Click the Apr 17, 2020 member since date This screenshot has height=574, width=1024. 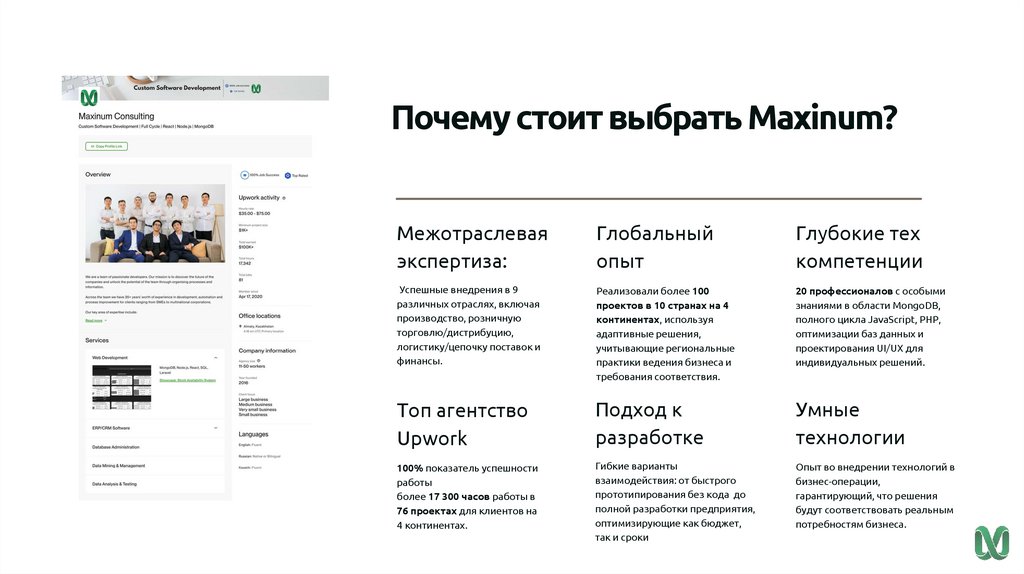[x=250, y=296]
